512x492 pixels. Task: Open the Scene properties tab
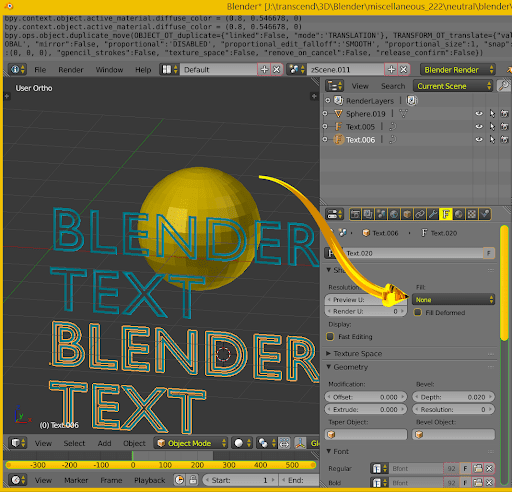tap(381, 214)
